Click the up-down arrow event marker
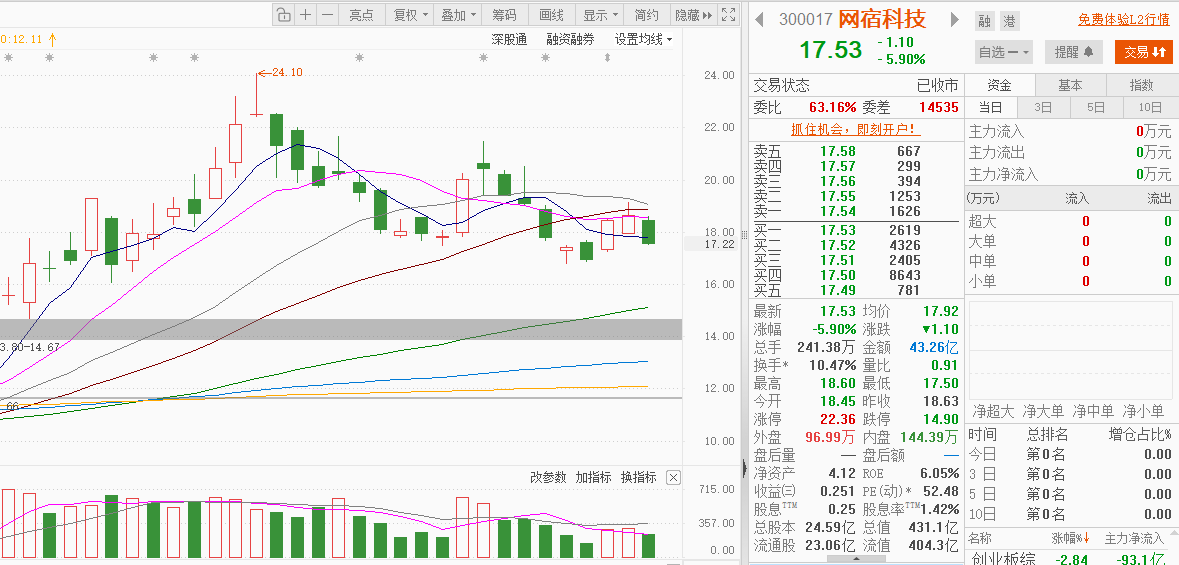This screenshot has width=1179, height=565. (607, 57)
